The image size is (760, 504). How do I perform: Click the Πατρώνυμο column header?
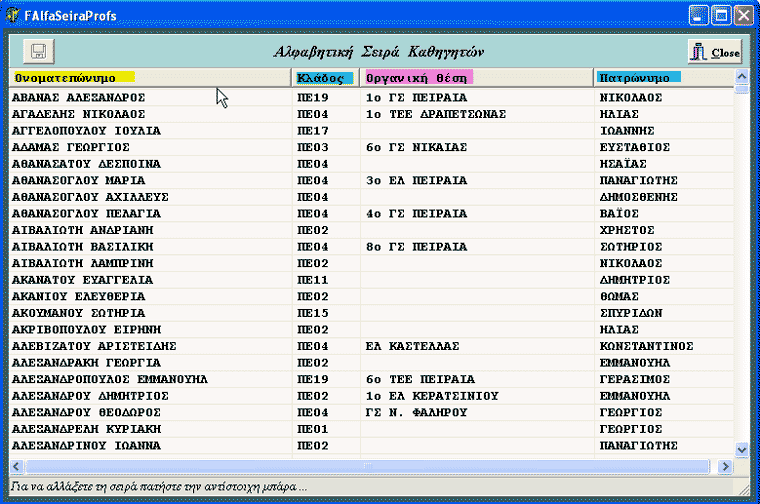point(638,77)
